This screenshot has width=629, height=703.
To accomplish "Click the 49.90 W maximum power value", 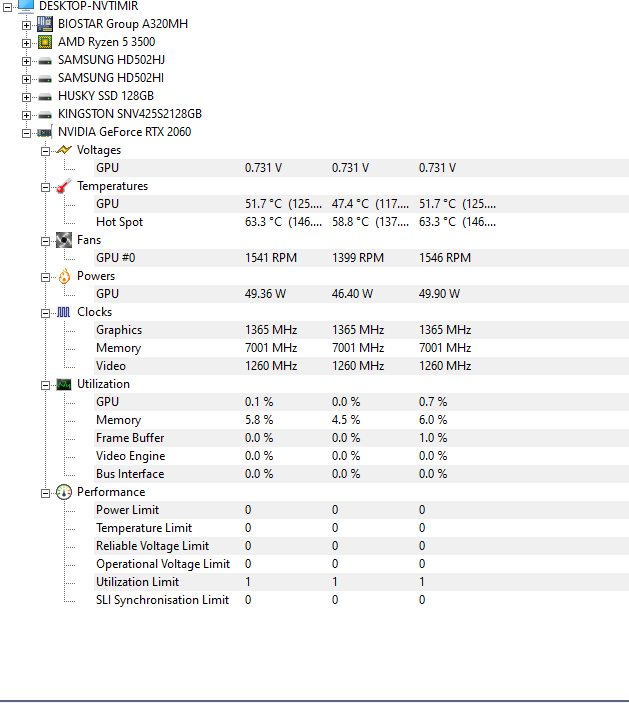I will pyautogui.click(x=439, y=294).
